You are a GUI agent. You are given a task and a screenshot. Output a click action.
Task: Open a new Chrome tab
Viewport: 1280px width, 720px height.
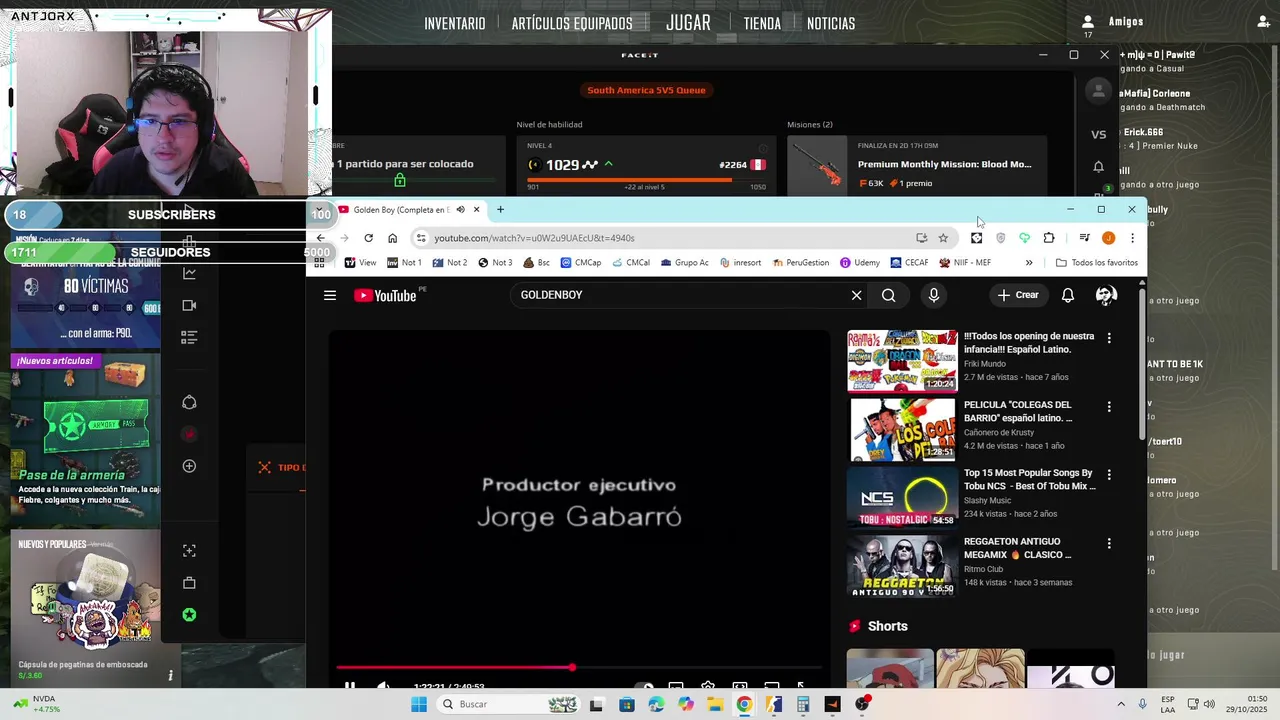point(500,210)
